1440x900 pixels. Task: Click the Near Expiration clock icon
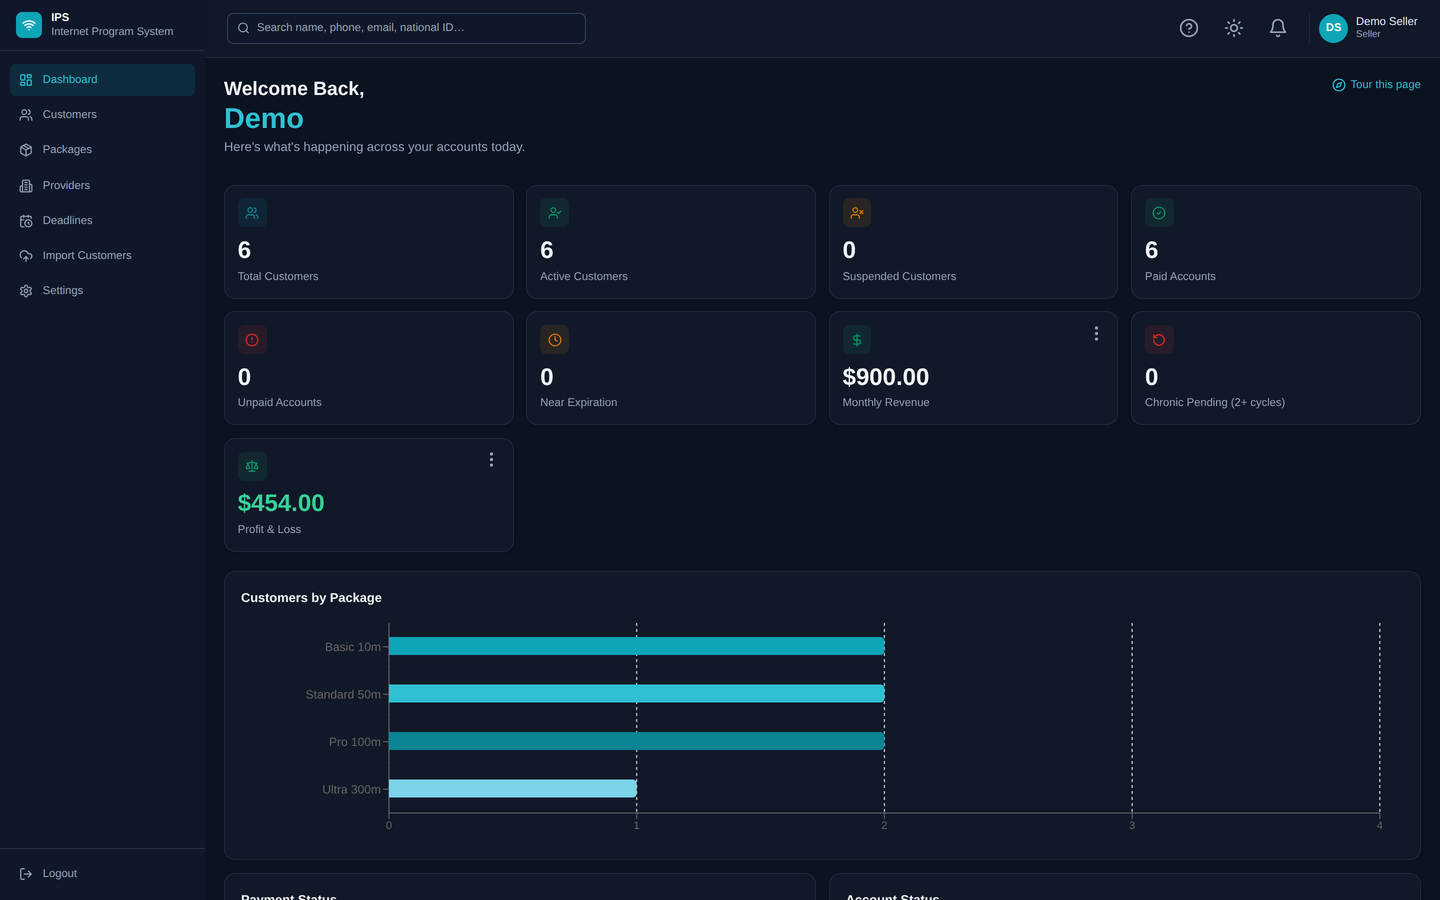[x=554, y=340]
